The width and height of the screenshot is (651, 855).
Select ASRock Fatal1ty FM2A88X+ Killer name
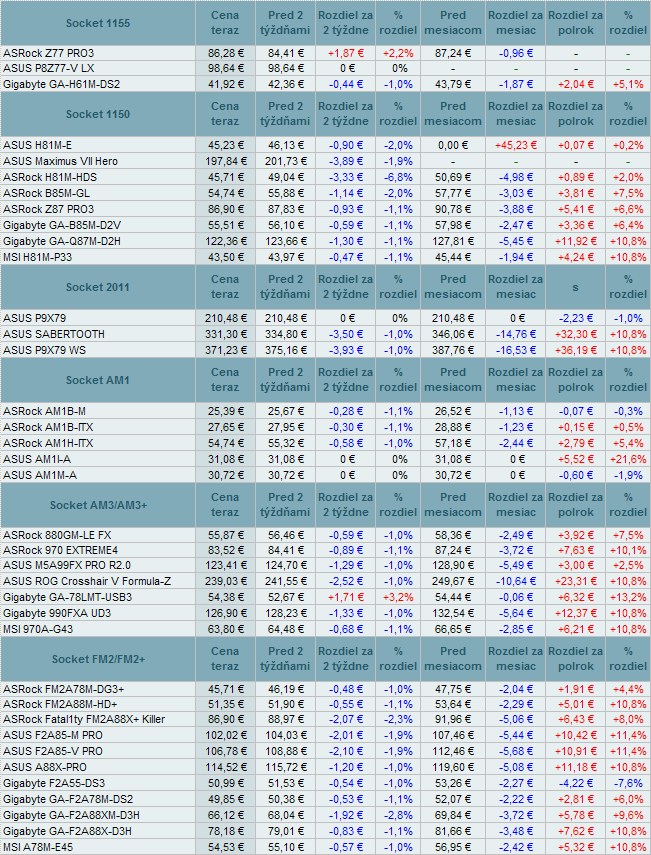click(x=84, y=719)
